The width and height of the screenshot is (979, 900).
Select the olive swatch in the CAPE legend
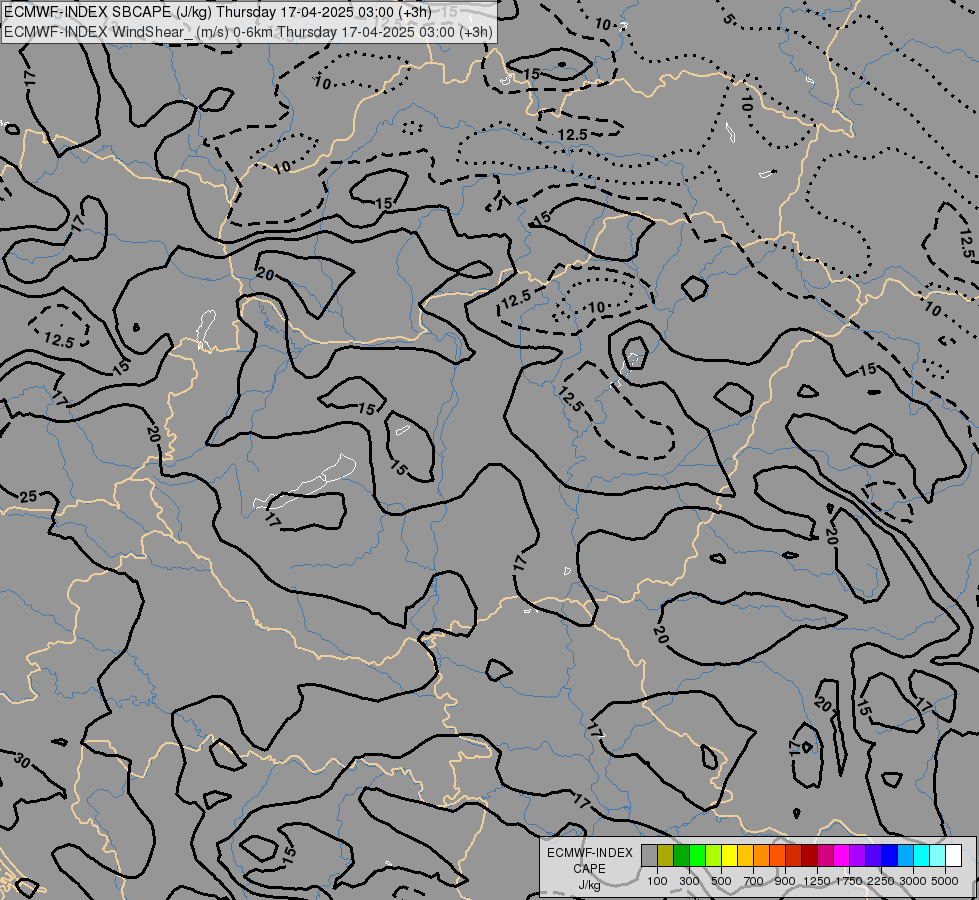(666, 856)
